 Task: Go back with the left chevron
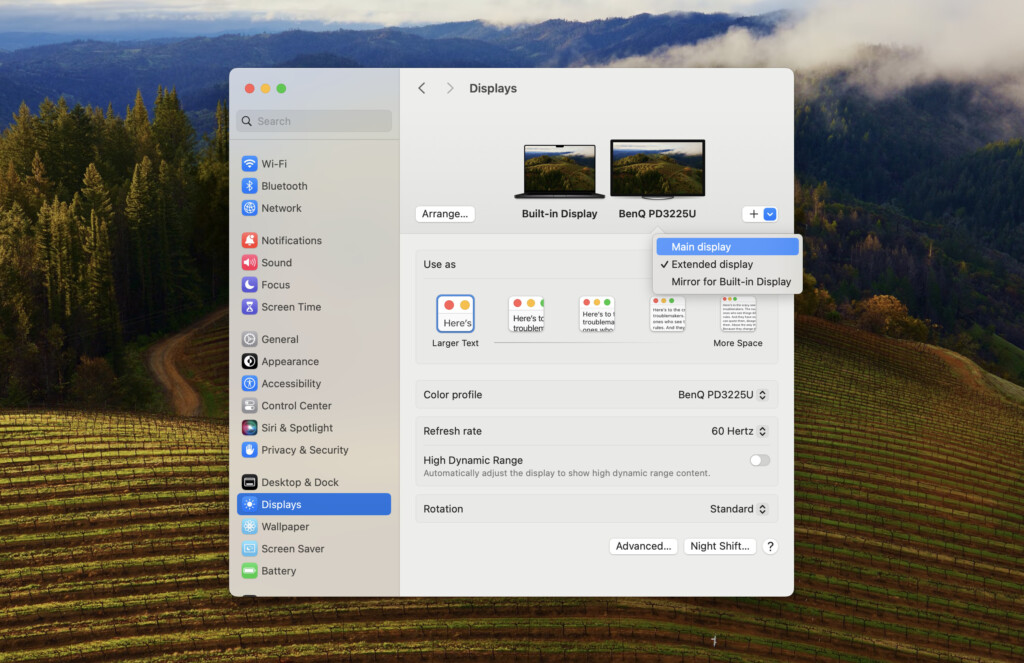tap(422, 88)
